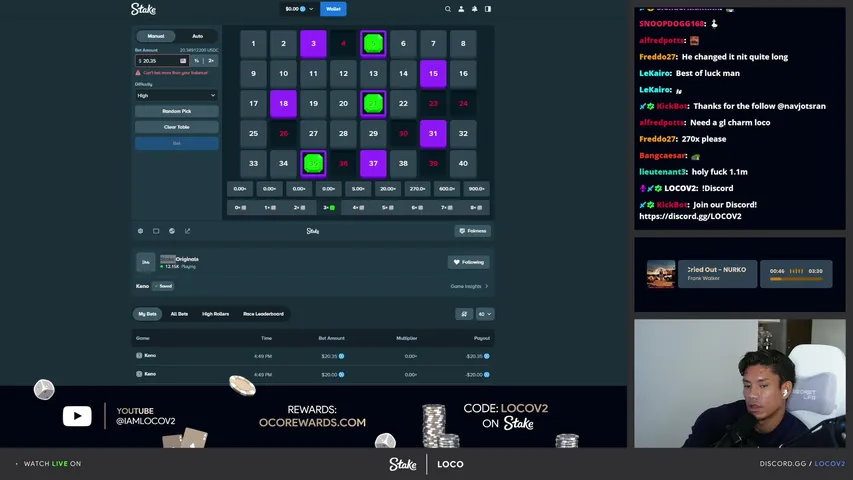Click the 3× hits indicator
This screenshot has height=480, width=853.
(329, 207)
